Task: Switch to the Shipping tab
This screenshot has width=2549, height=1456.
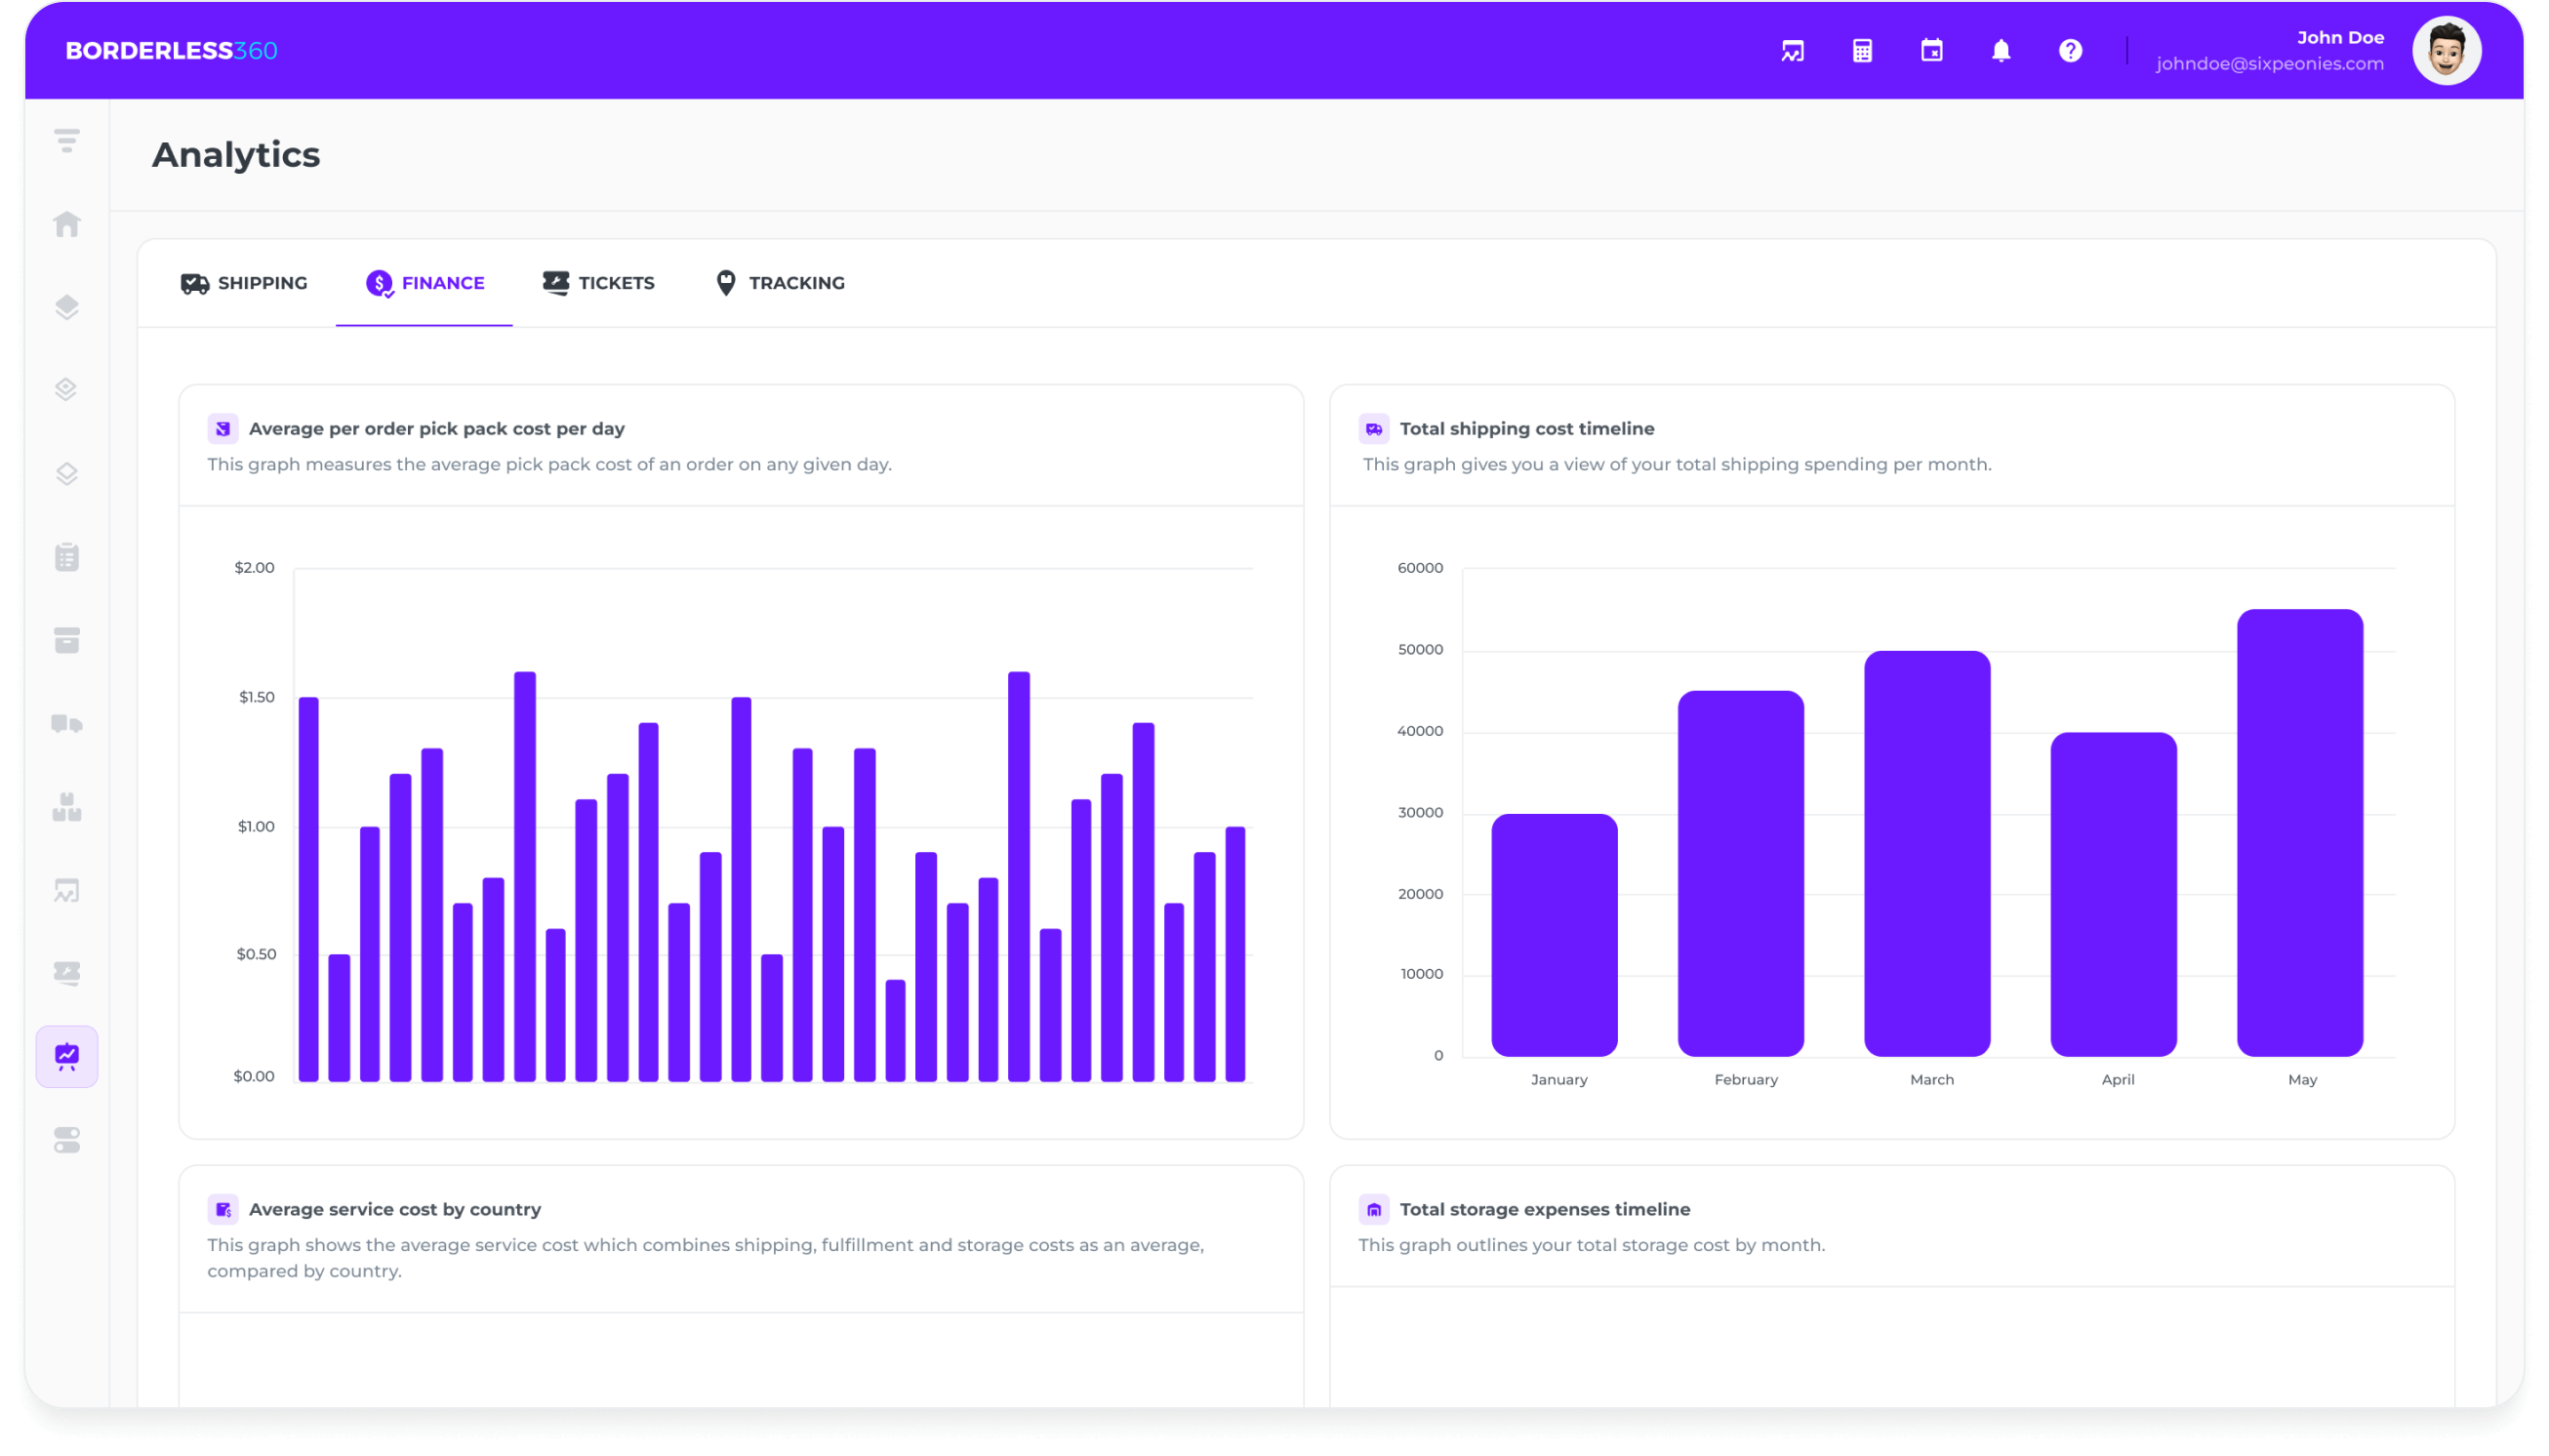Action: (244, 283)
